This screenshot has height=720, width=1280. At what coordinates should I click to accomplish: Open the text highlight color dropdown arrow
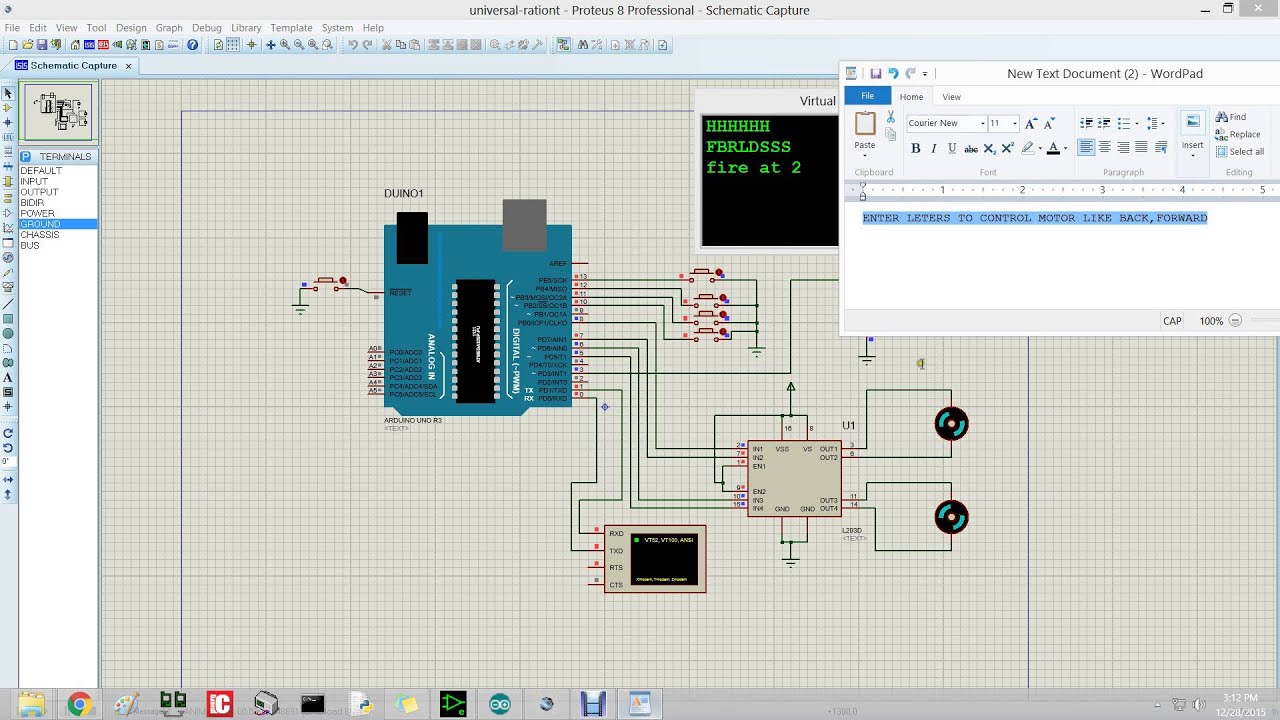[1038, 148]
